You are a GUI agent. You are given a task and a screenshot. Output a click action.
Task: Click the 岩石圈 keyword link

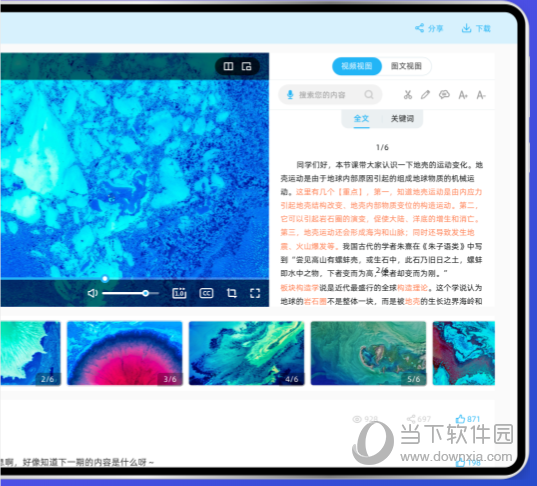[x=315, y=302]
